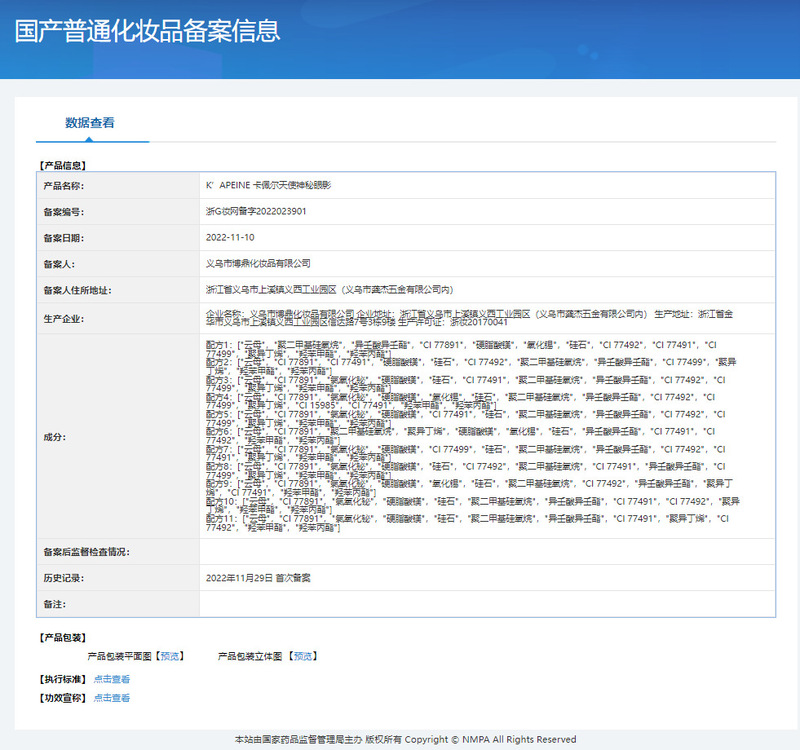The image size is (800, 750).
Task: Select the 配方6 ingredient line
Action: (461, 436)
